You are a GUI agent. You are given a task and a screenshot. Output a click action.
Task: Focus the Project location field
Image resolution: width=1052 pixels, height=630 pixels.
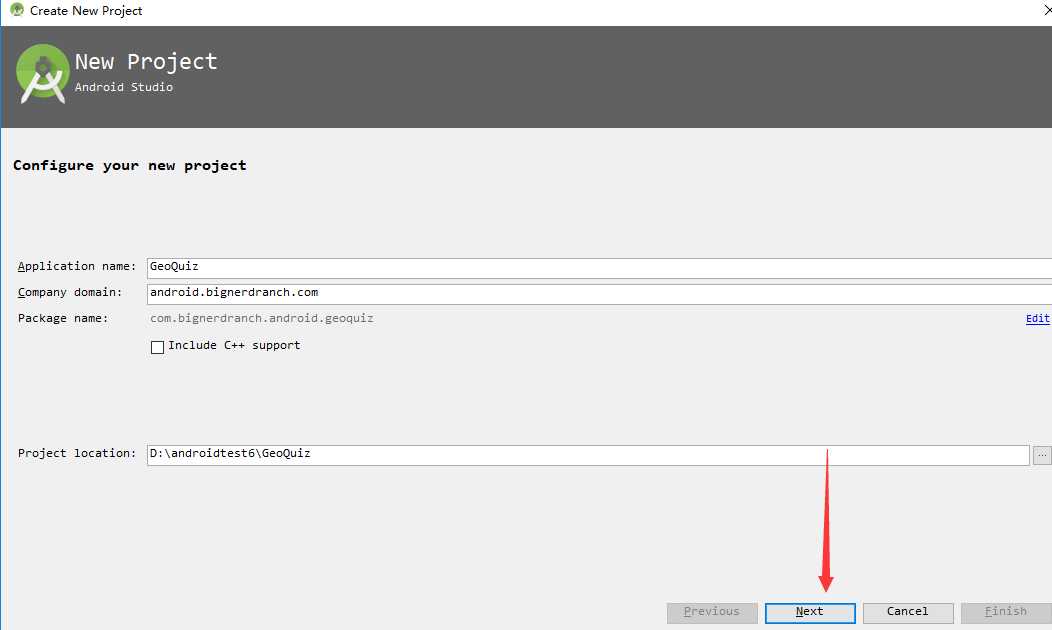click(x=588, y=455)
